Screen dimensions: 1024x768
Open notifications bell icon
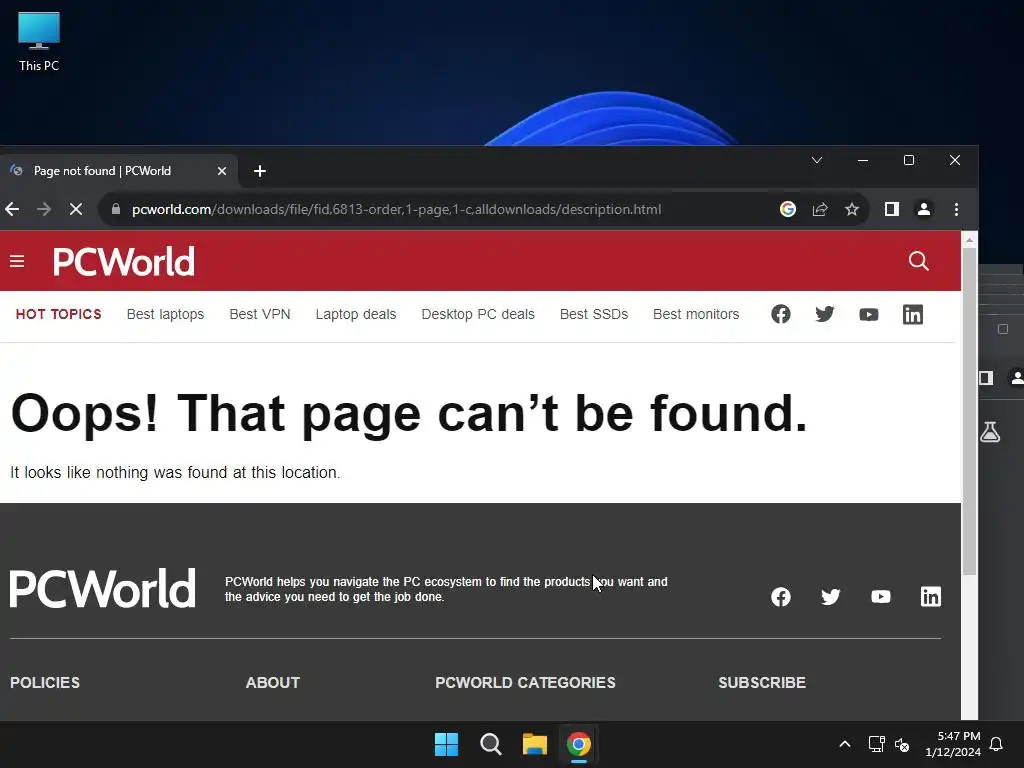point(996,744)
